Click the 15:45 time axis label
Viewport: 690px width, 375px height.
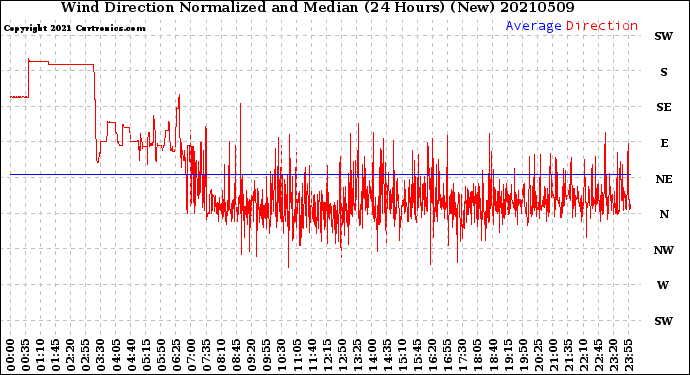pos(417,355)
